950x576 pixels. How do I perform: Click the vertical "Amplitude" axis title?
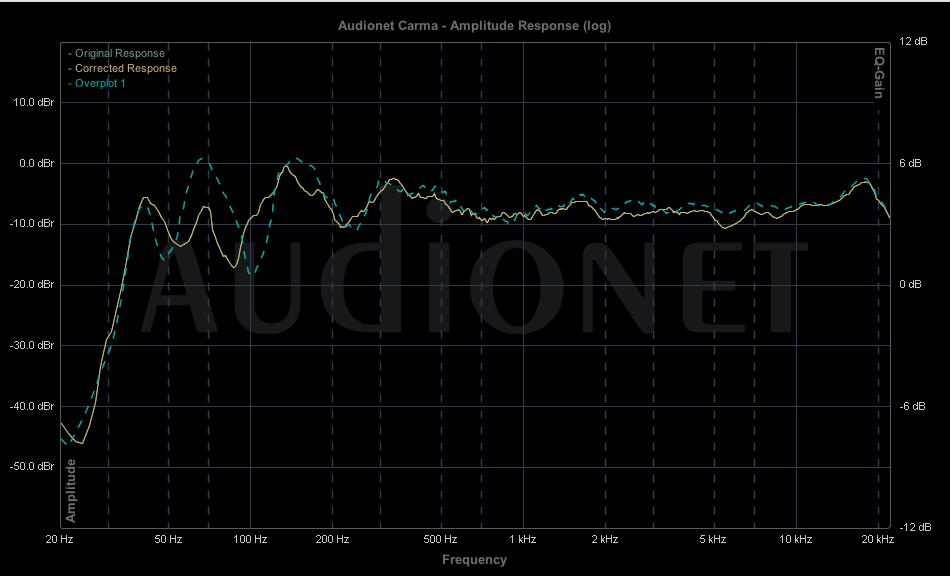(71, 491)
